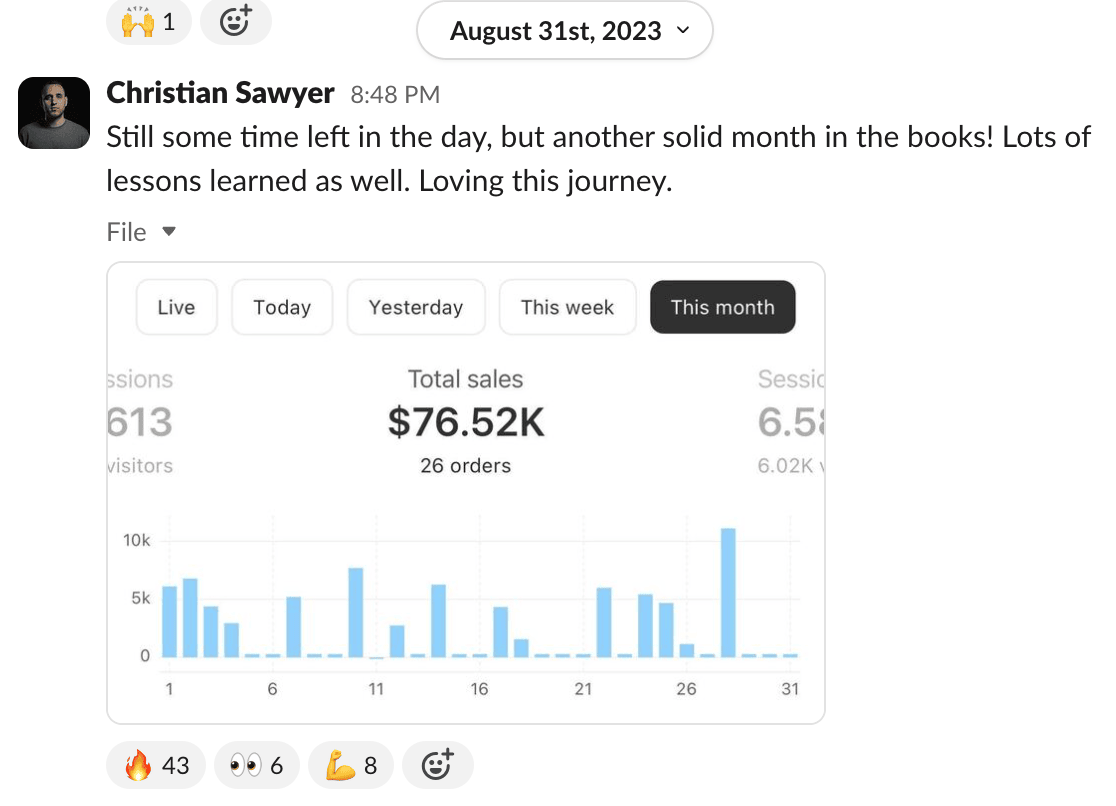Open the sales chart image preview
The width and height of the screenshot is (1116, 806).
coord(465,560)
